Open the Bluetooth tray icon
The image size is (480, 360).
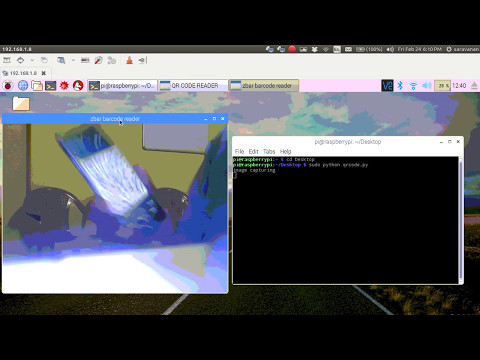(400, 86)
